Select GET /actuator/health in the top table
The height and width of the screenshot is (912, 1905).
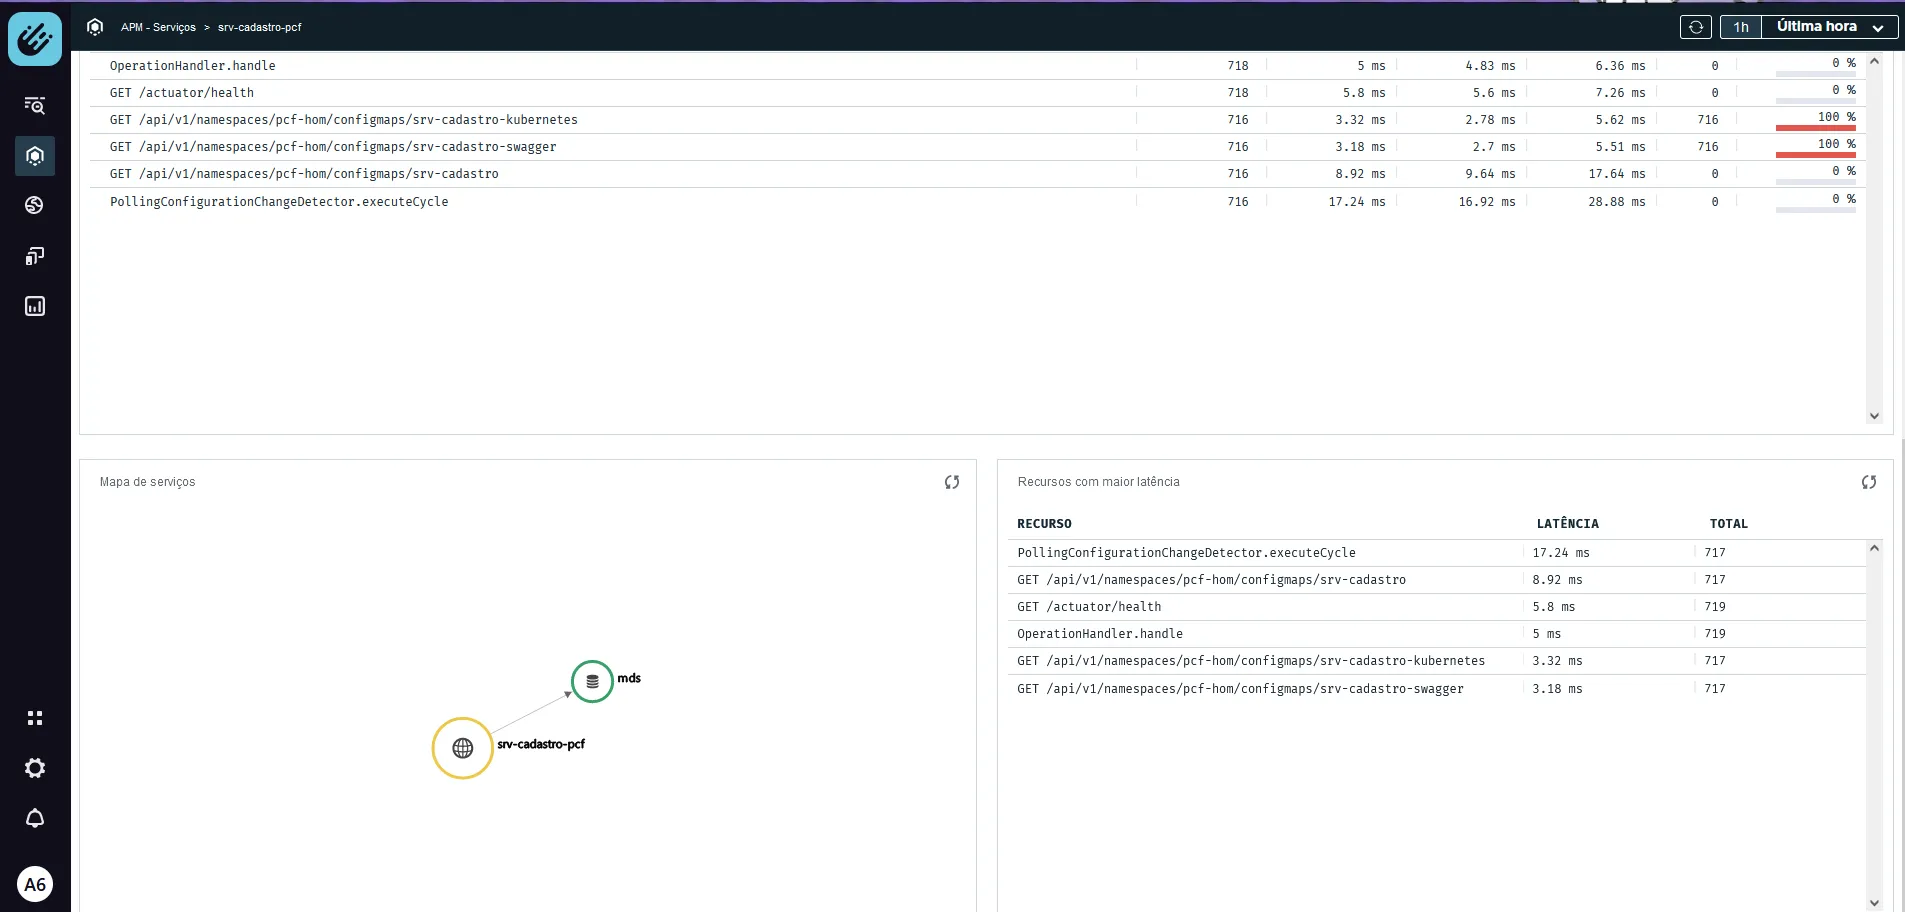182,93
